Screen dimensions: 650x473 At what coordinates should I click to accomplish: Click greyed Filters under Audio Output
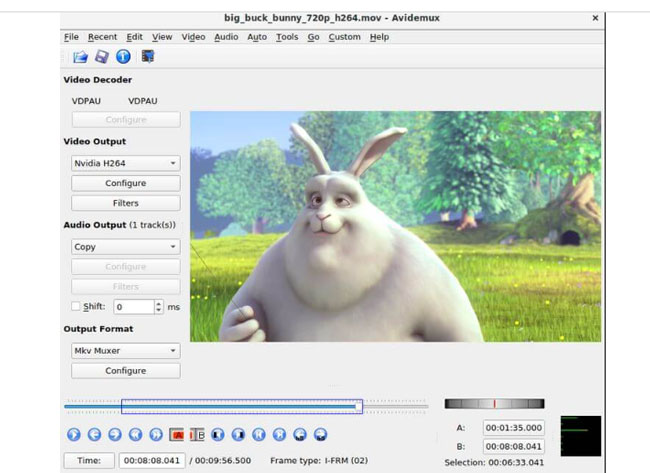tap(126, 287)
